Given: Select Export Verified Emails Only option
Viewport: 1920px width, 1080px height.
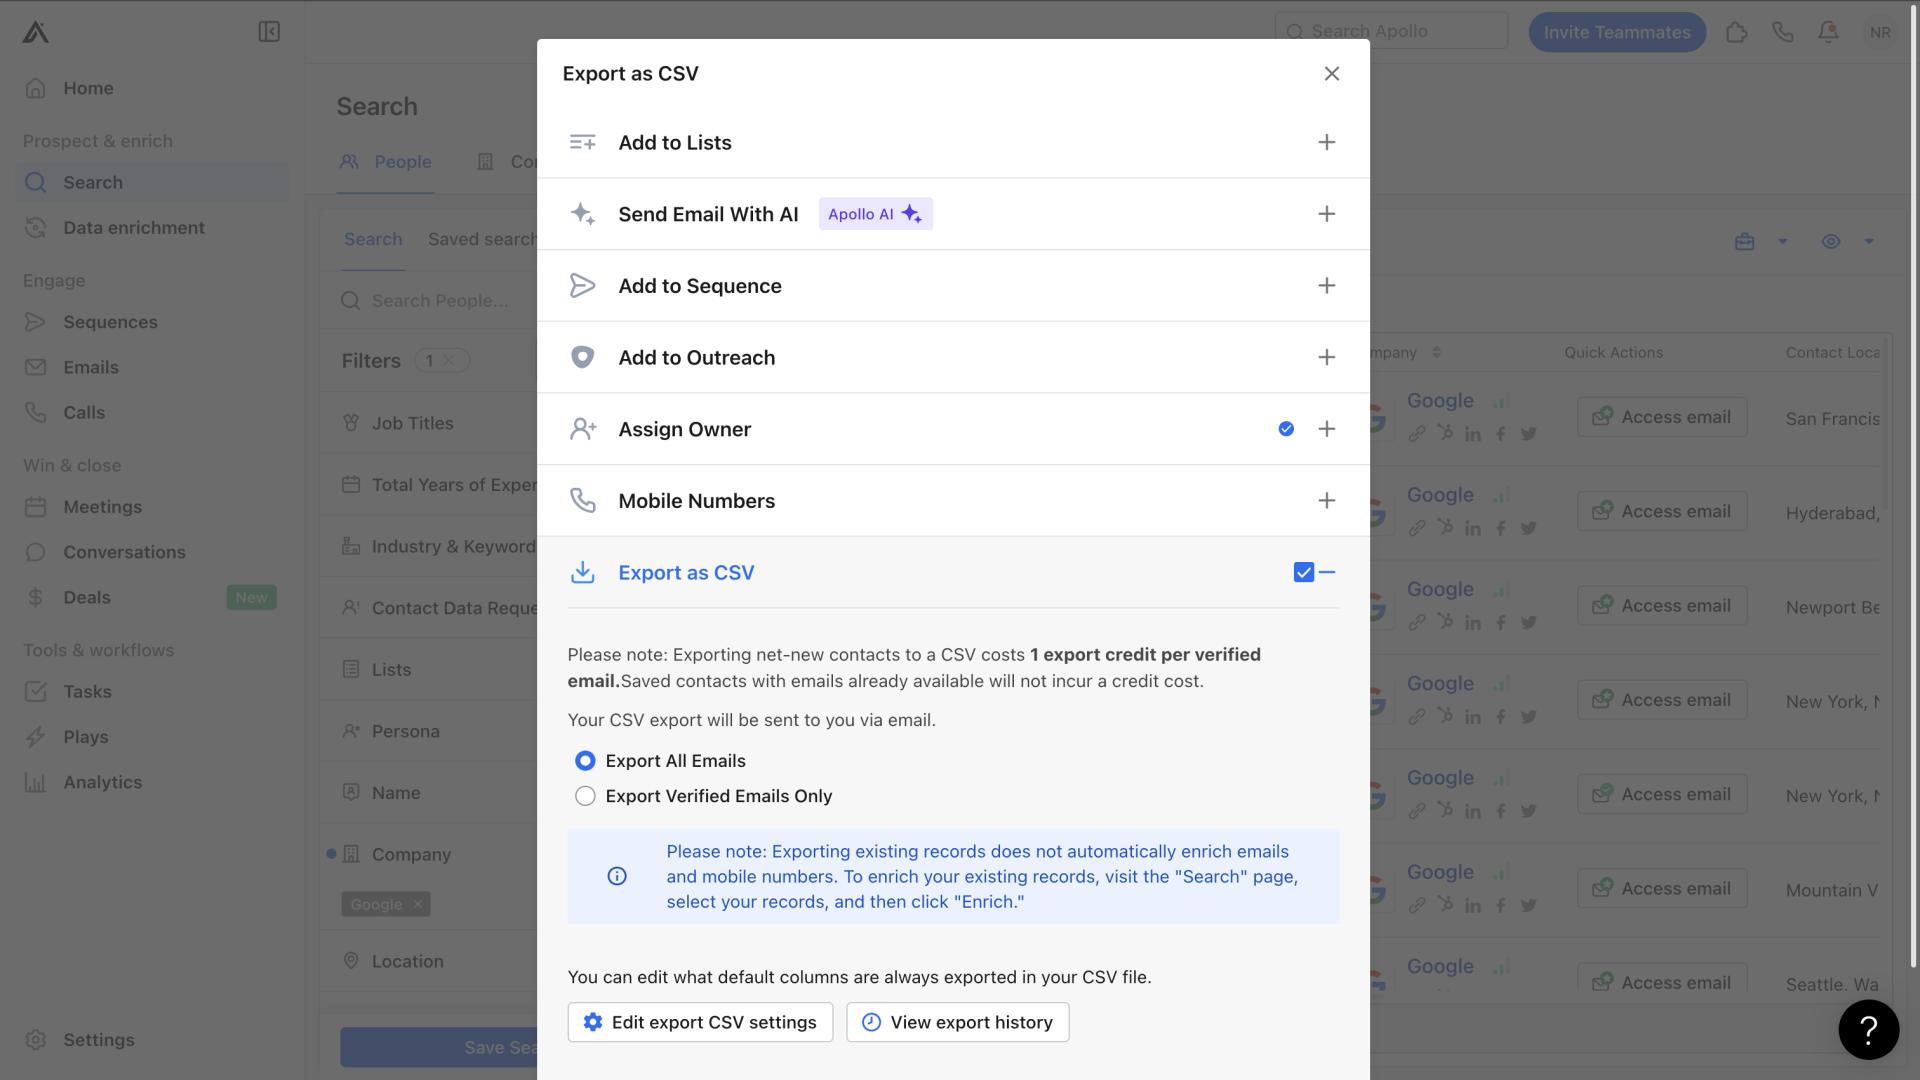Looking at the screenshot, I should pyautogui.click(x=584, y=795).
